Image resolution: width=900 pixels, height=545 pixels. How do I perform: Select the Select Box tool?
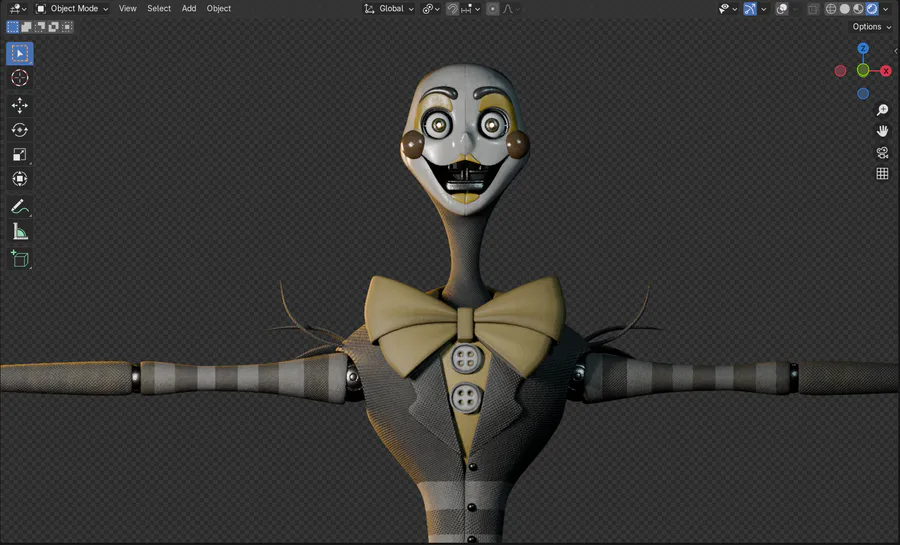(x=20, y=53)
